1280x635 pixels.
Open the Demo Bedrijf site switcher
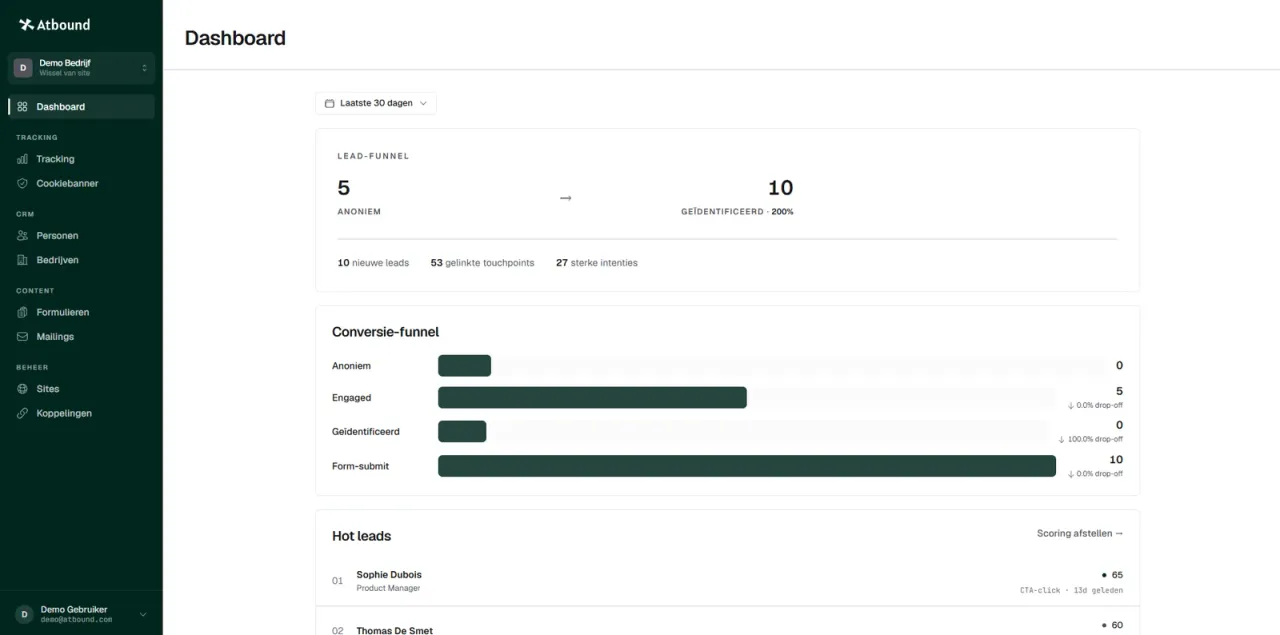point(81,68)
